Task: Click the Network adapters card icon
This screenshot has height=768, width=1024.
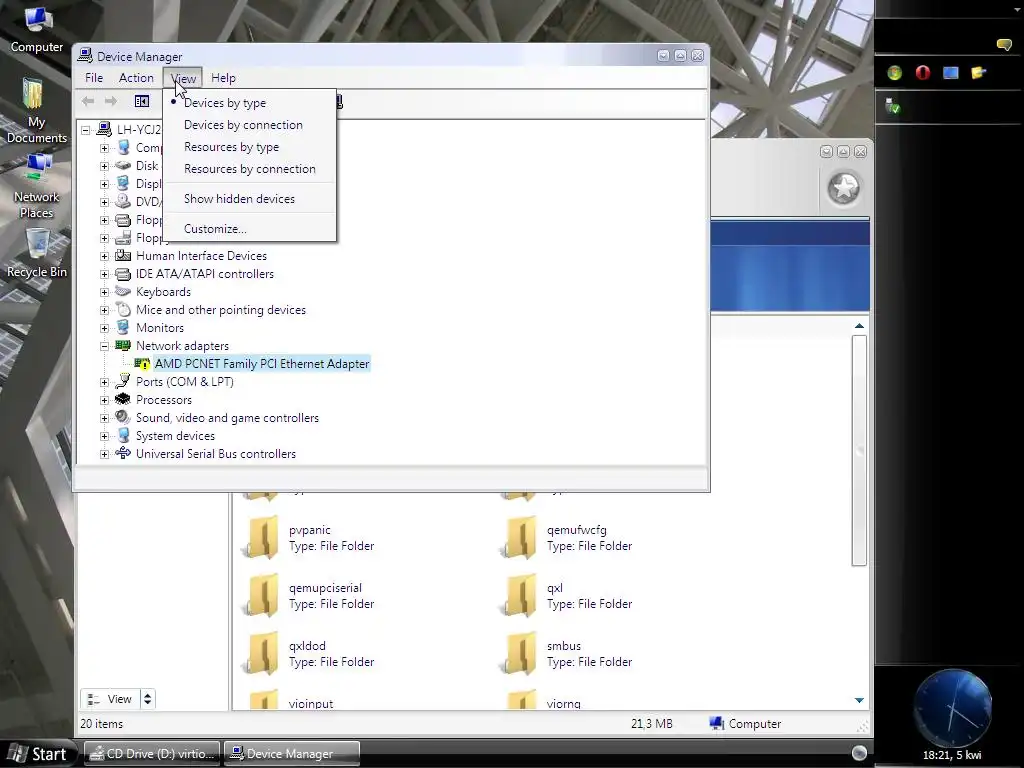Action: (x=123, y=345)
